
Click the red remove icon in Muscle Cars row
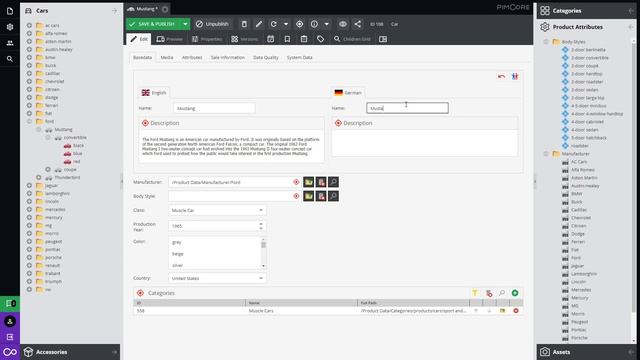click(516, 311)
